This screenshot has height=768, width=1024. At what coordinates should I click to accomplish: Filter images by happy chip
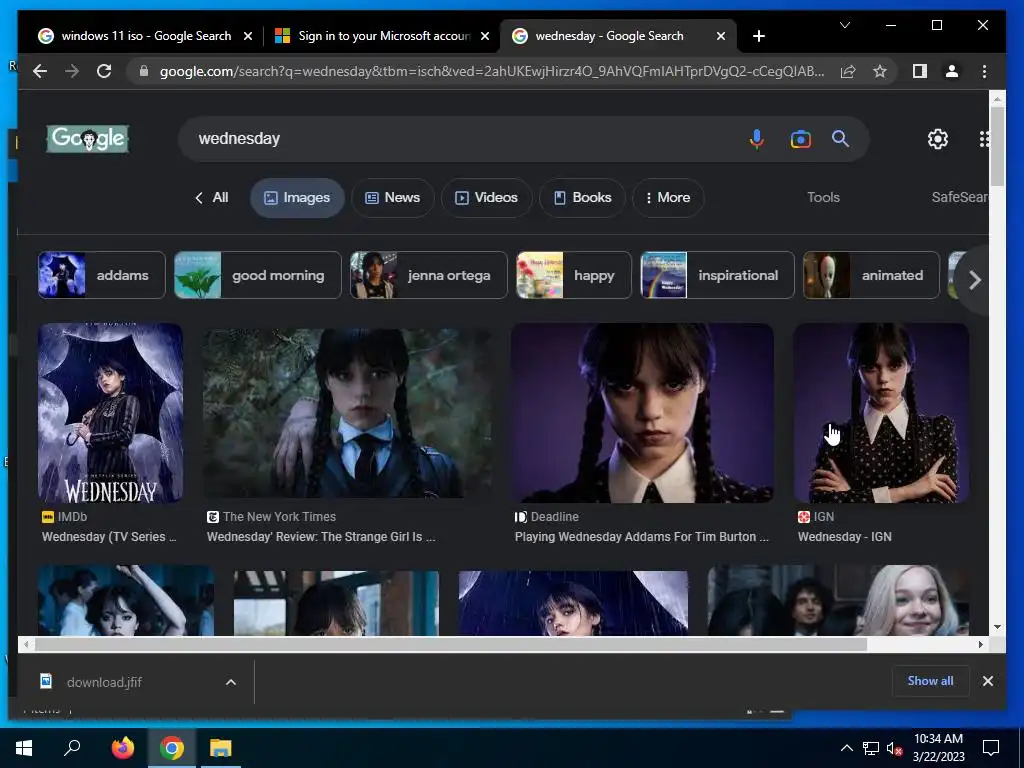click(x=574, y=275)
